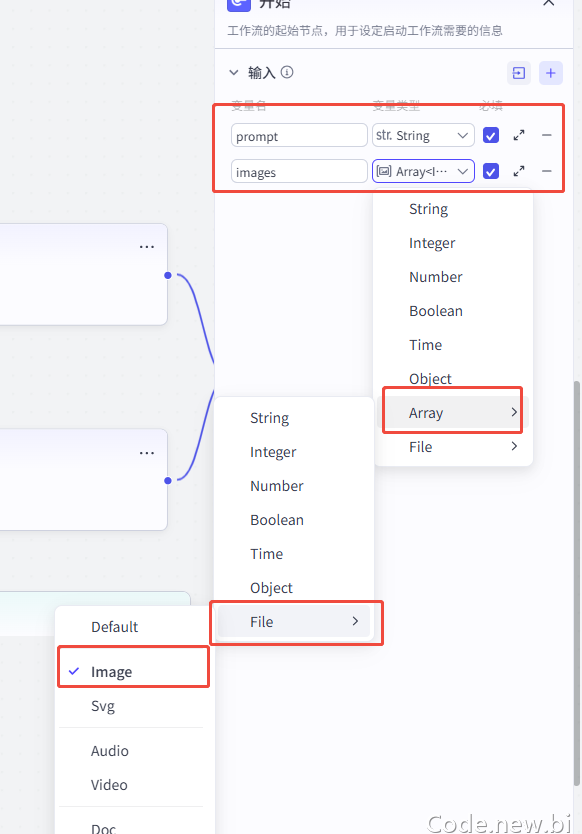Viewport: 582px width, 834px height.
Task: Open the upper node's three-dot menu
Action: (x=147, y=247)
